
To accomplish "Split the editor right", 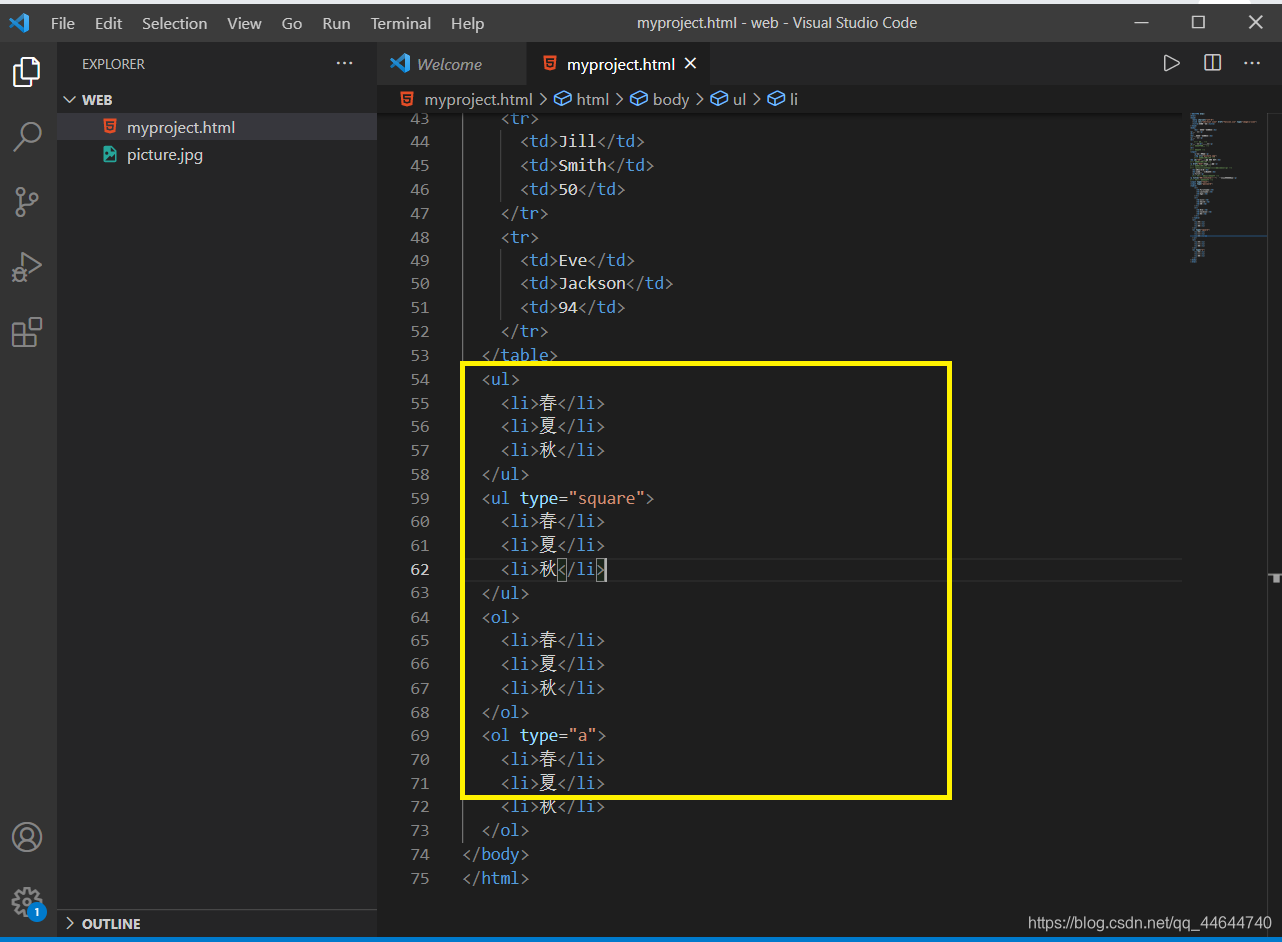I will [1212, 63].
